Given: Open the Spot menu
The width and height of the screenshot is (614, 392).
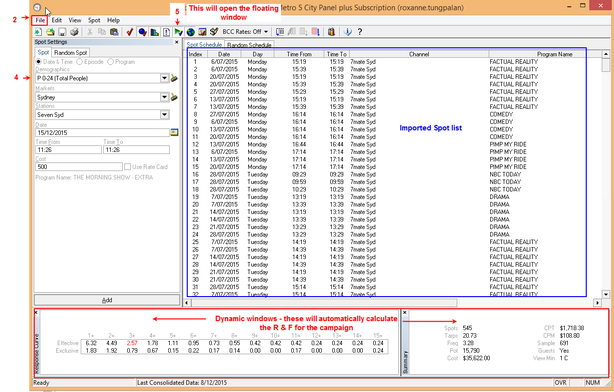Looking at the screenshot, I should 94,20.
